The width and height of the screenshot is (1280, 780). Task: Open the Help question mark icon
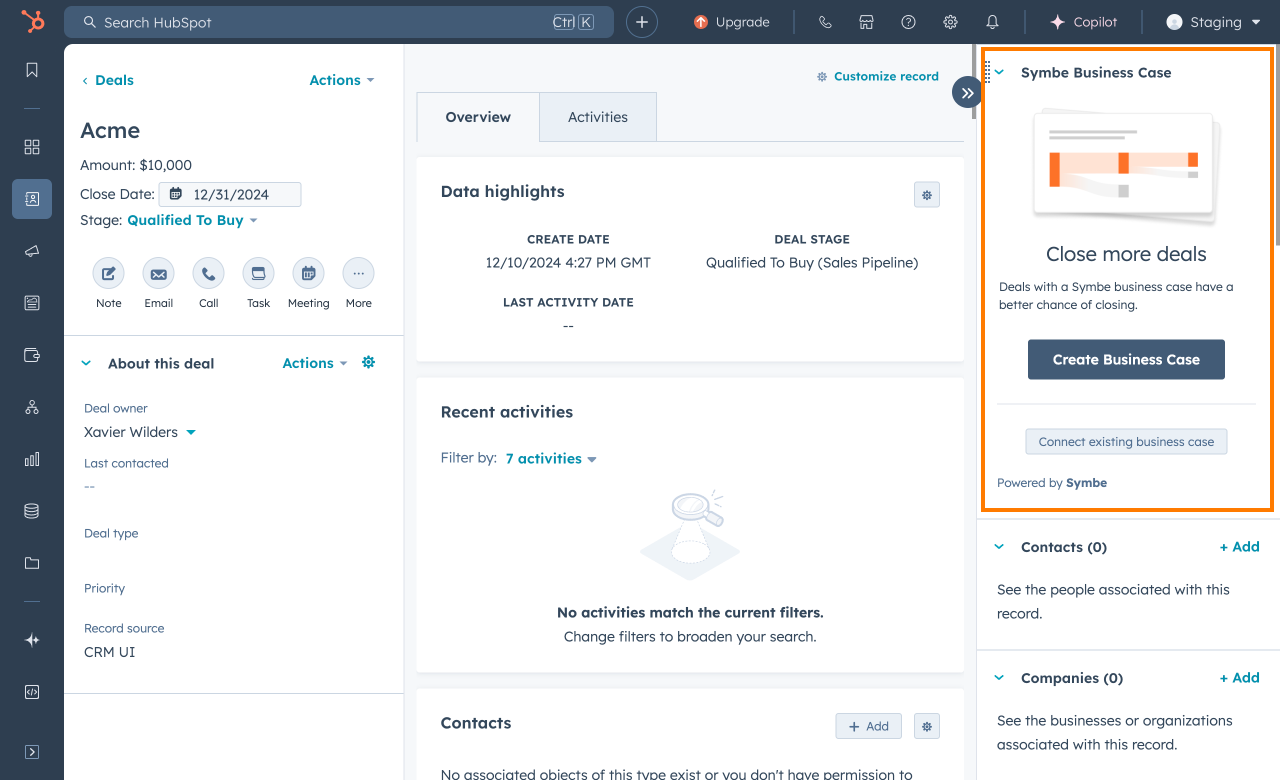click(908, 22)
